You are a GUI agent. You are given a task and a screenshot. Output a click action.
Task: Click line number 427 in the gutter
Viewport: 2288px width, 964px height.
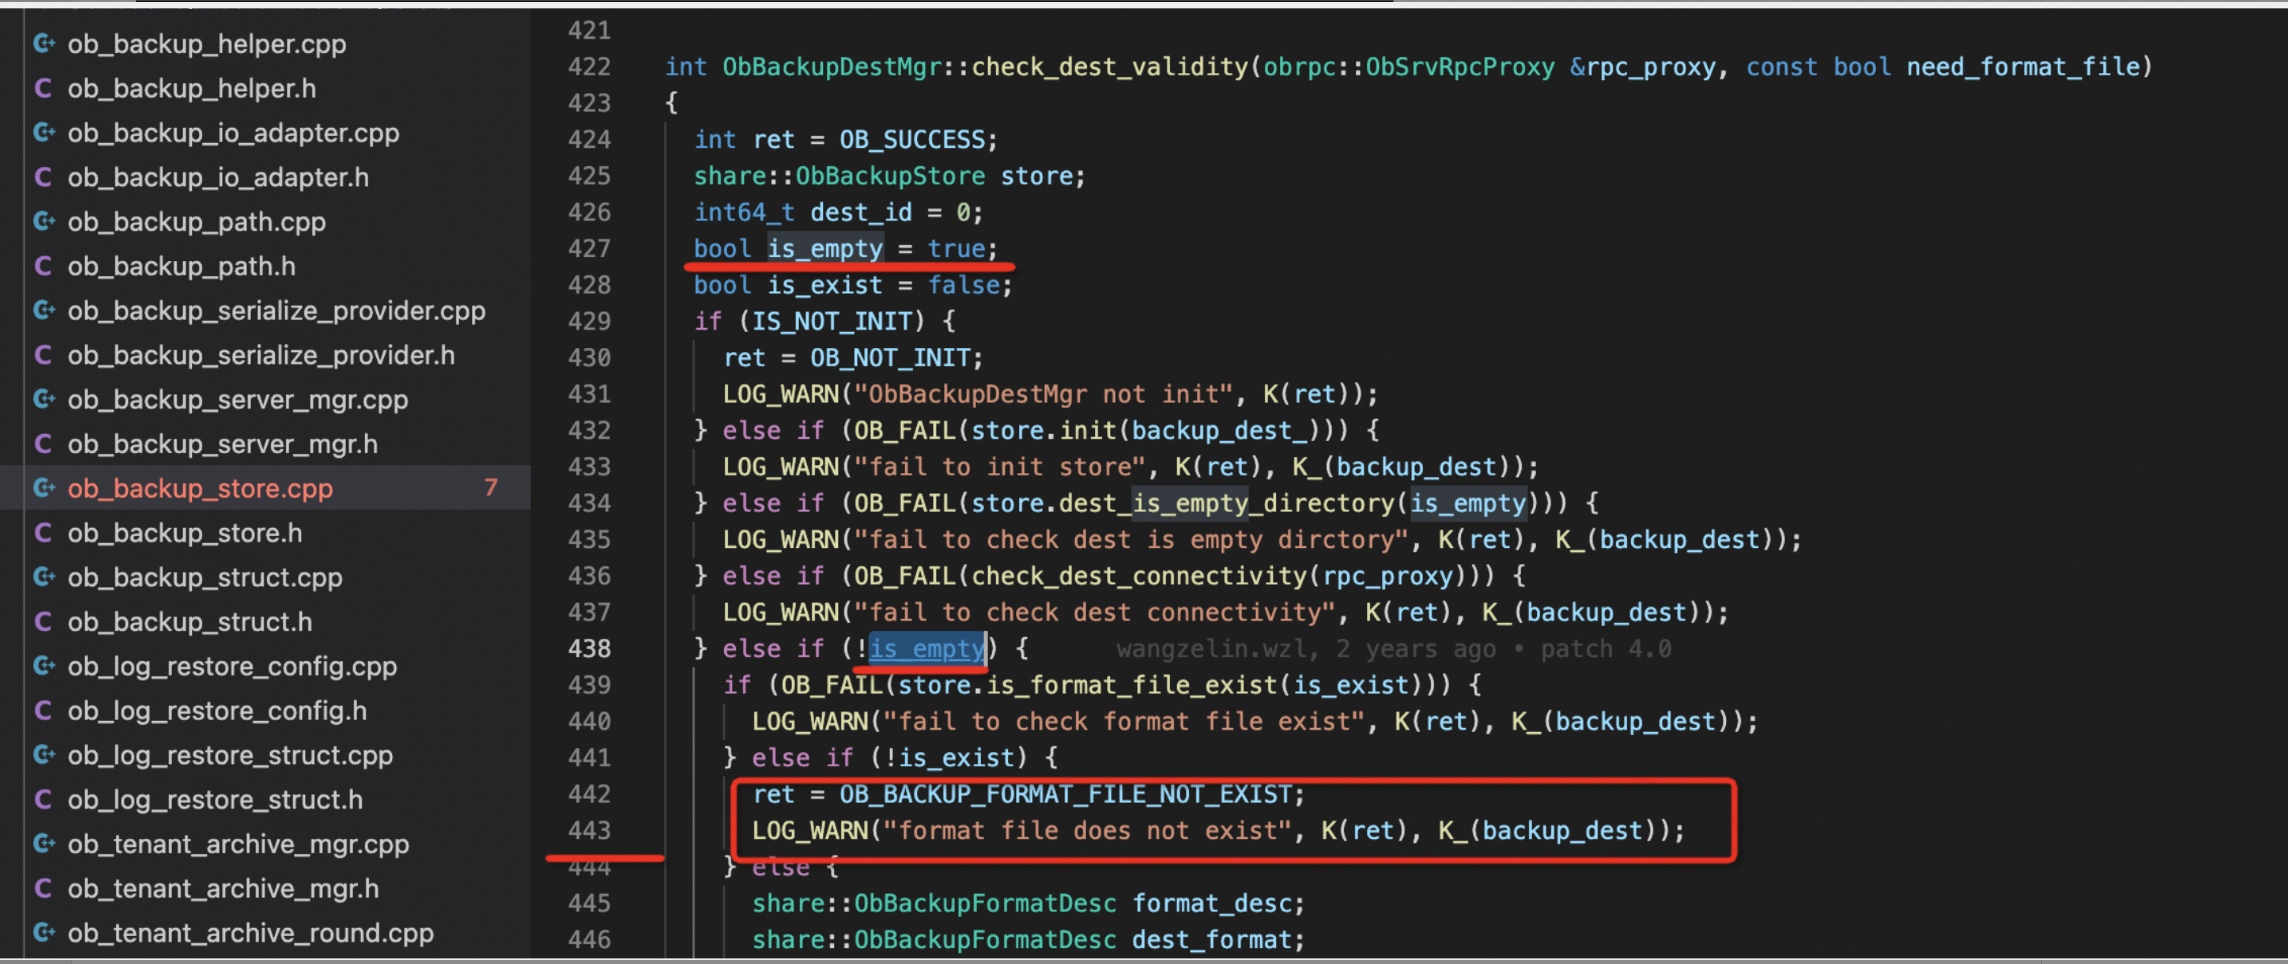[589, 249]
